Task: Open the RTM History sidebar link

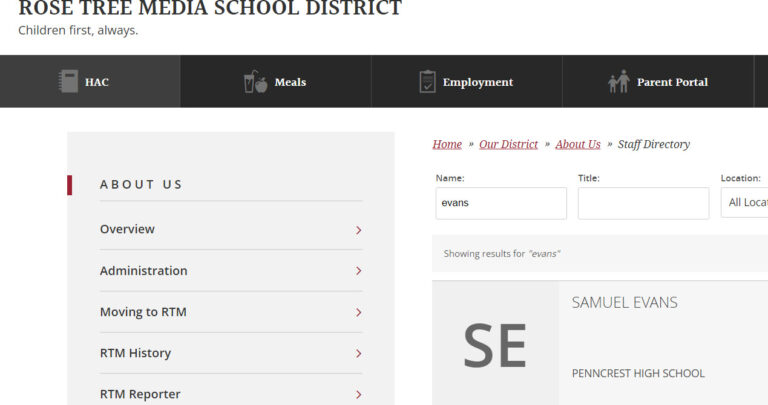Action: [x=135, y=353]
